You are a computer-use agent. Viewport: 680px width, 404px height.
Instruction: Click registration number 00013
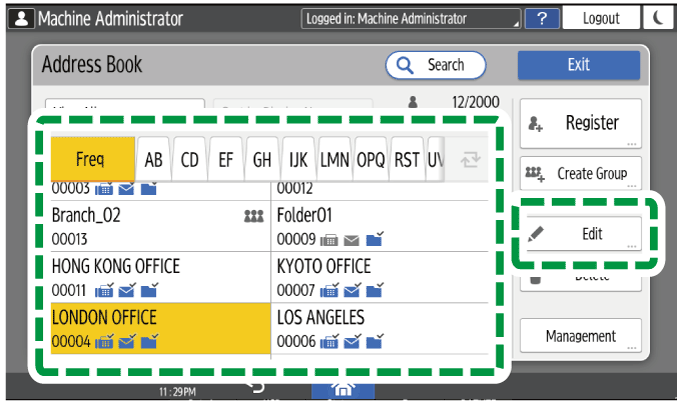(x=69, y=239)
